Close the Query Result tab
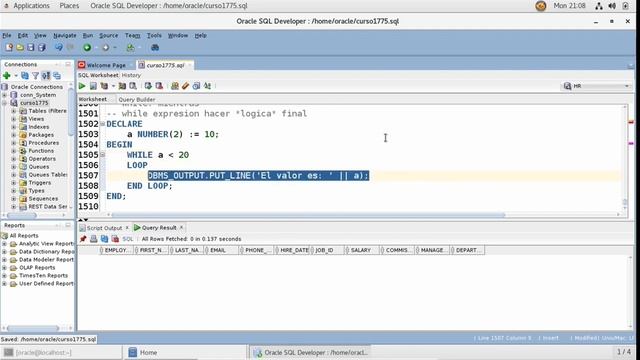 pos(182,227)
